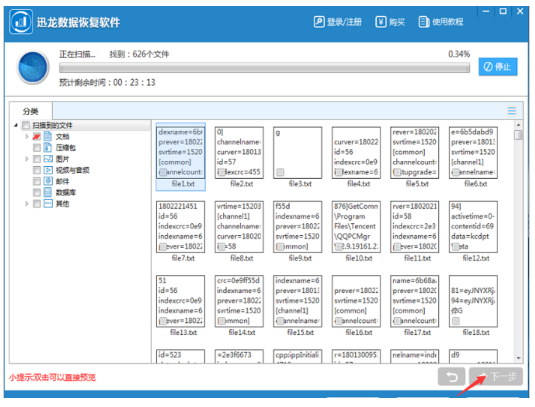
Task: Click the 邮件 mail category icon
Action: point(48,181)
